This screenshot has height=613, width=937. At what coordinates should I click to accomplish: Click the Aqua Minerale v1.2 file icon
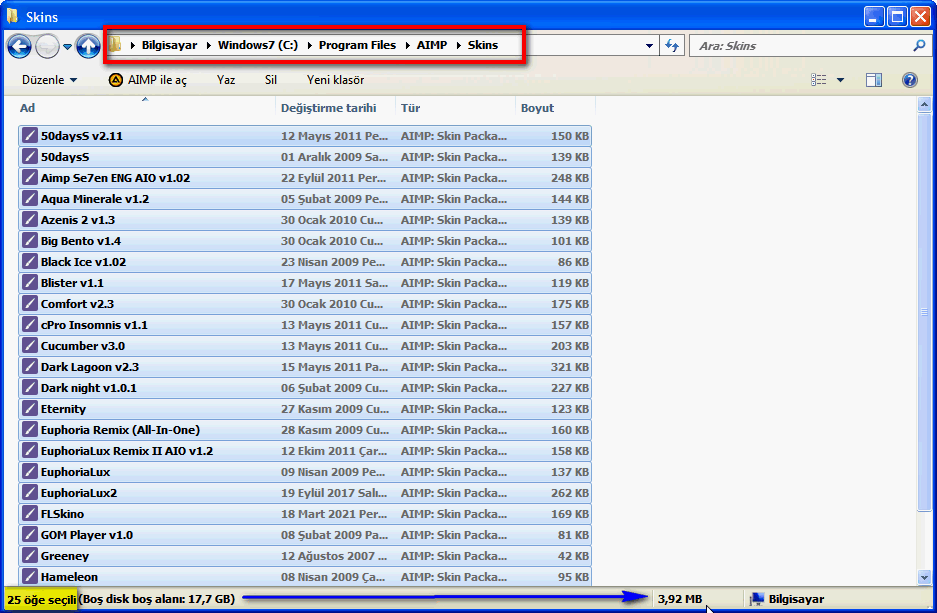30,198
